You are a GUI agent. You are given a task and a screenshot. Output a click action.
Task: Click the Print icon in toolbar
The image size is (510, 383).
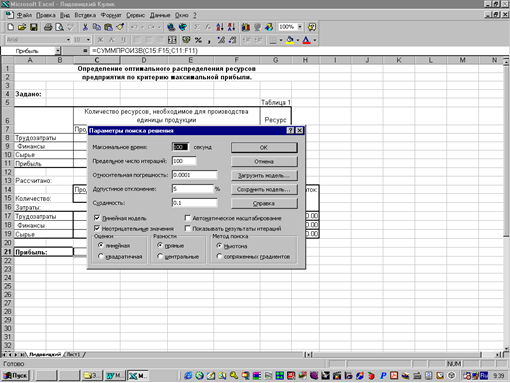click(48, 27)
